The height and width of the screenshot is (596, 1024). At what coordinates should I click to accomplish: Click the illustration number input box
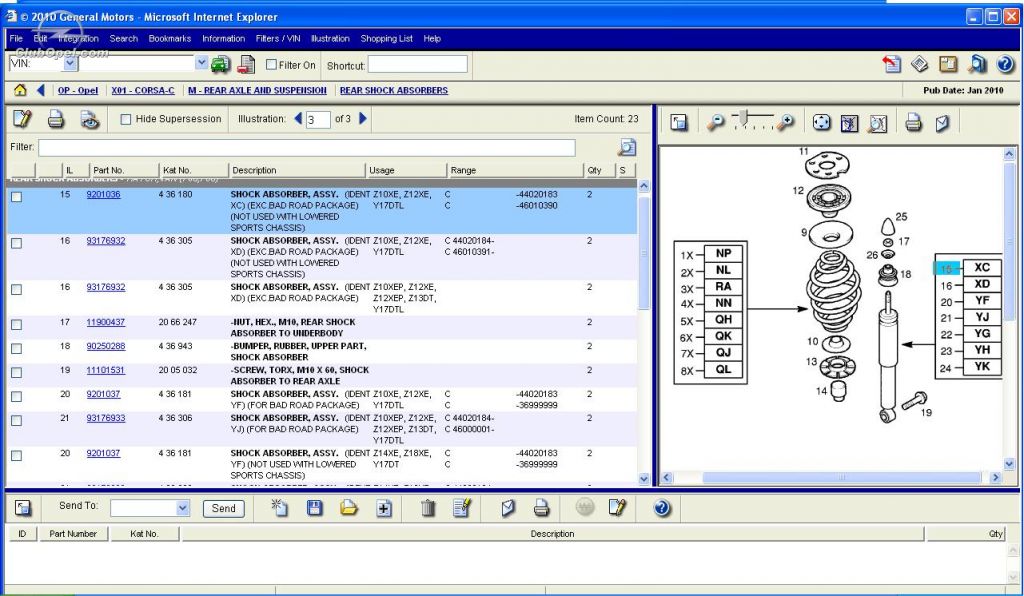(x=318, y=119)
